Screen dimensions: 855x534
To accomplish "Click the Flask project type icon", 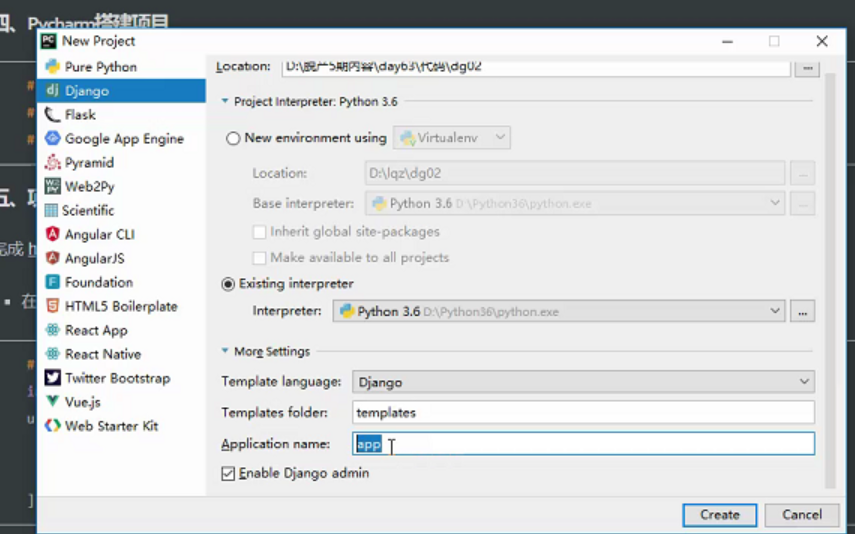I will point(53,115).
